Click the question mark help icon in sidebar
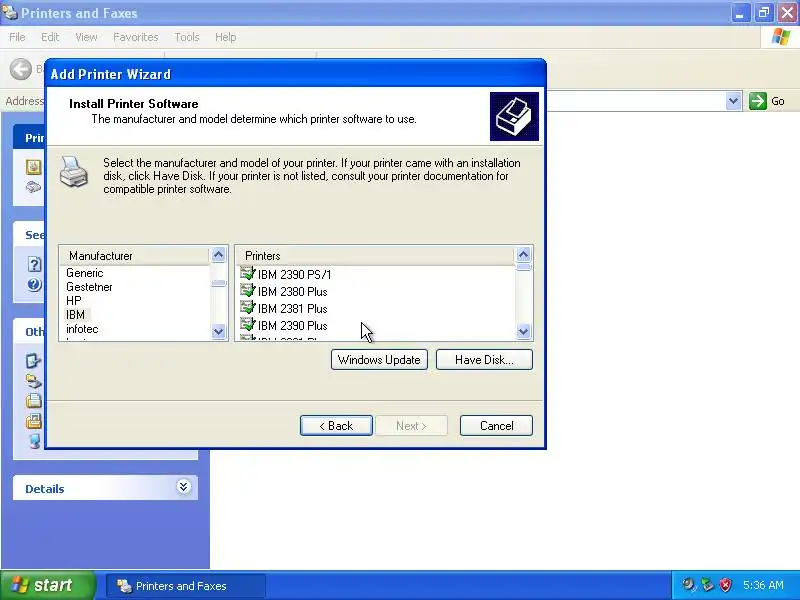 click(x=34, y=264)
